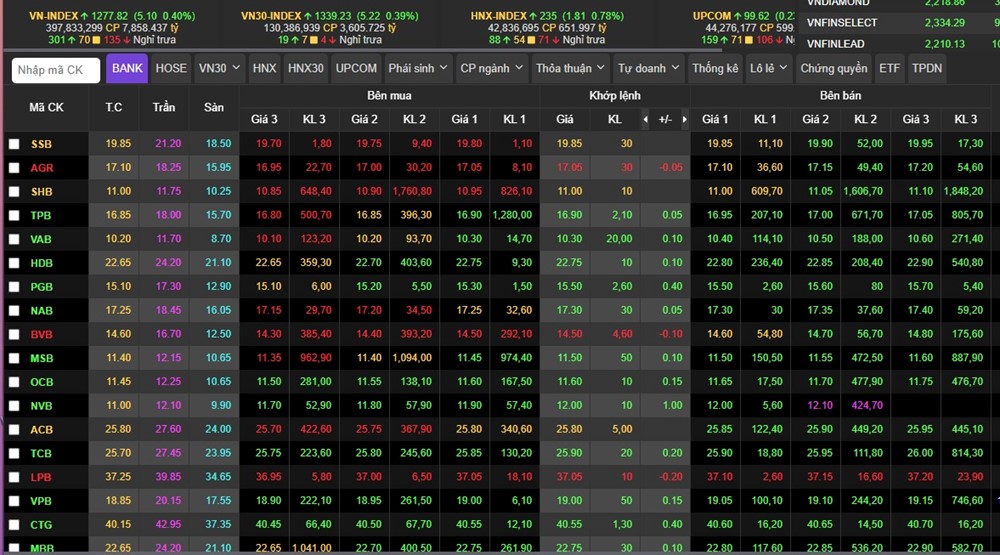Open the HNX30 tab

point(305,68)
